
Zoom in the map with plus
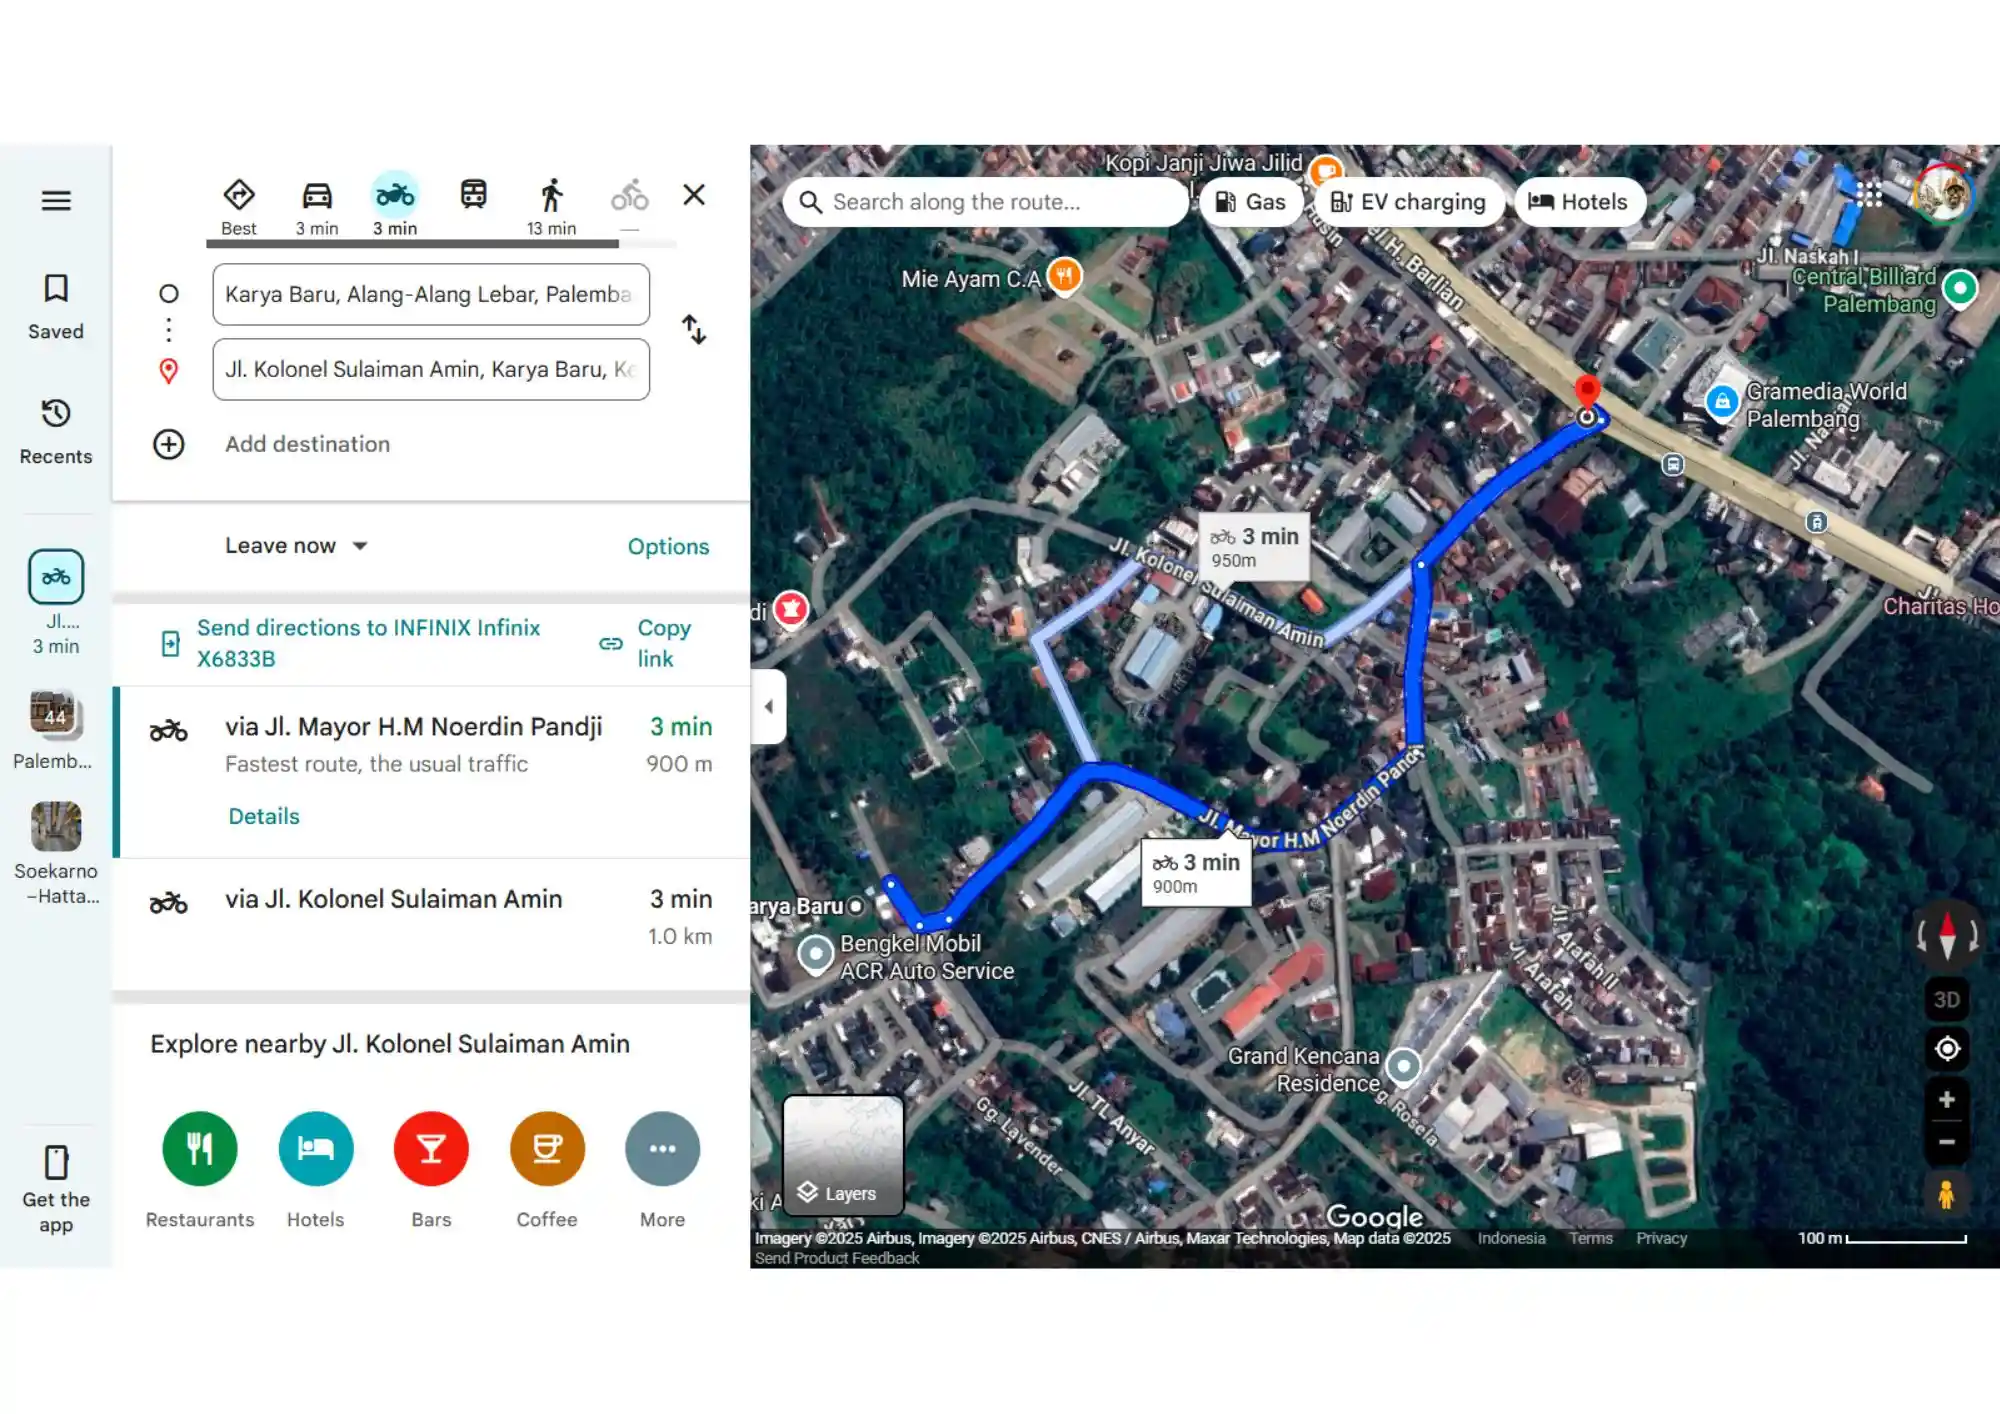point(1946,1100)
